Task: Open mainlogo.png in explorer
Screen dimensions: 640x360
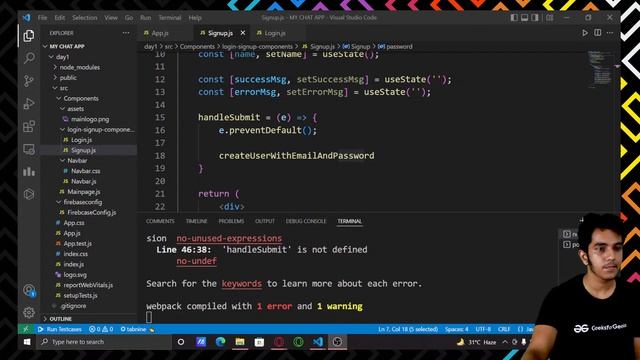Action: coord(89,119)
